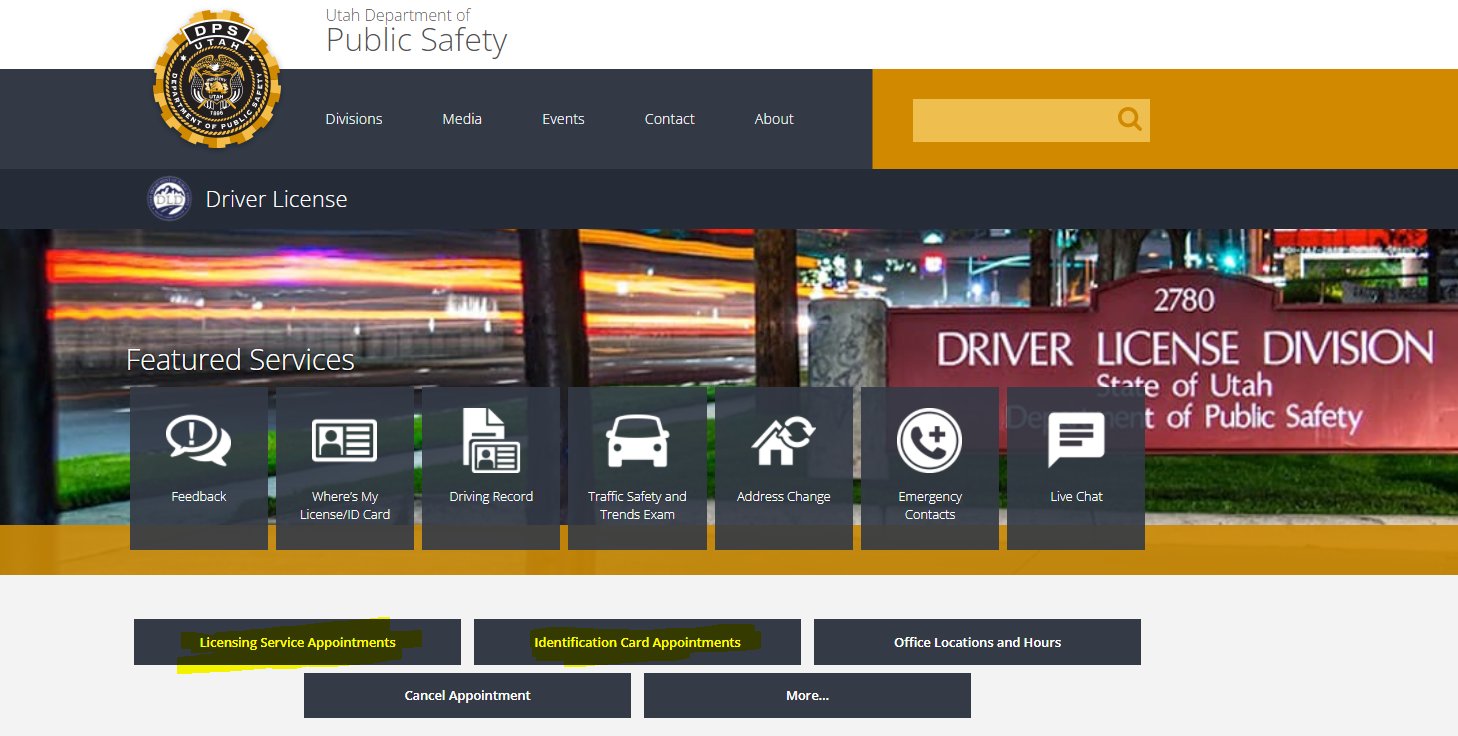Click the More... button

[x=807, y=695]
